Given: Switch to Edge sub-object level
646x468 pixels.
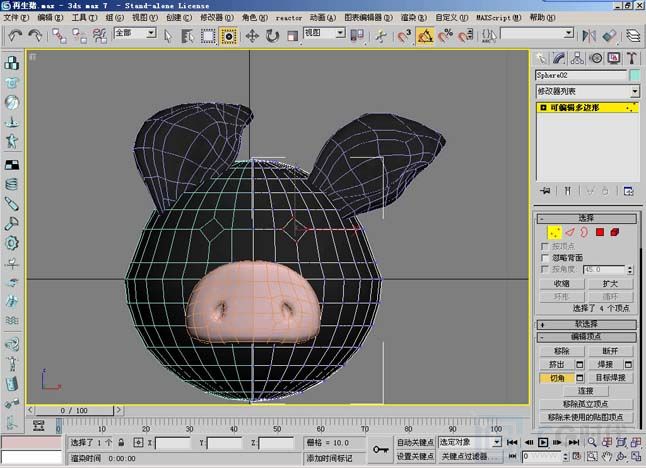Looking at the screenshot, I should (x=570, y=232).
